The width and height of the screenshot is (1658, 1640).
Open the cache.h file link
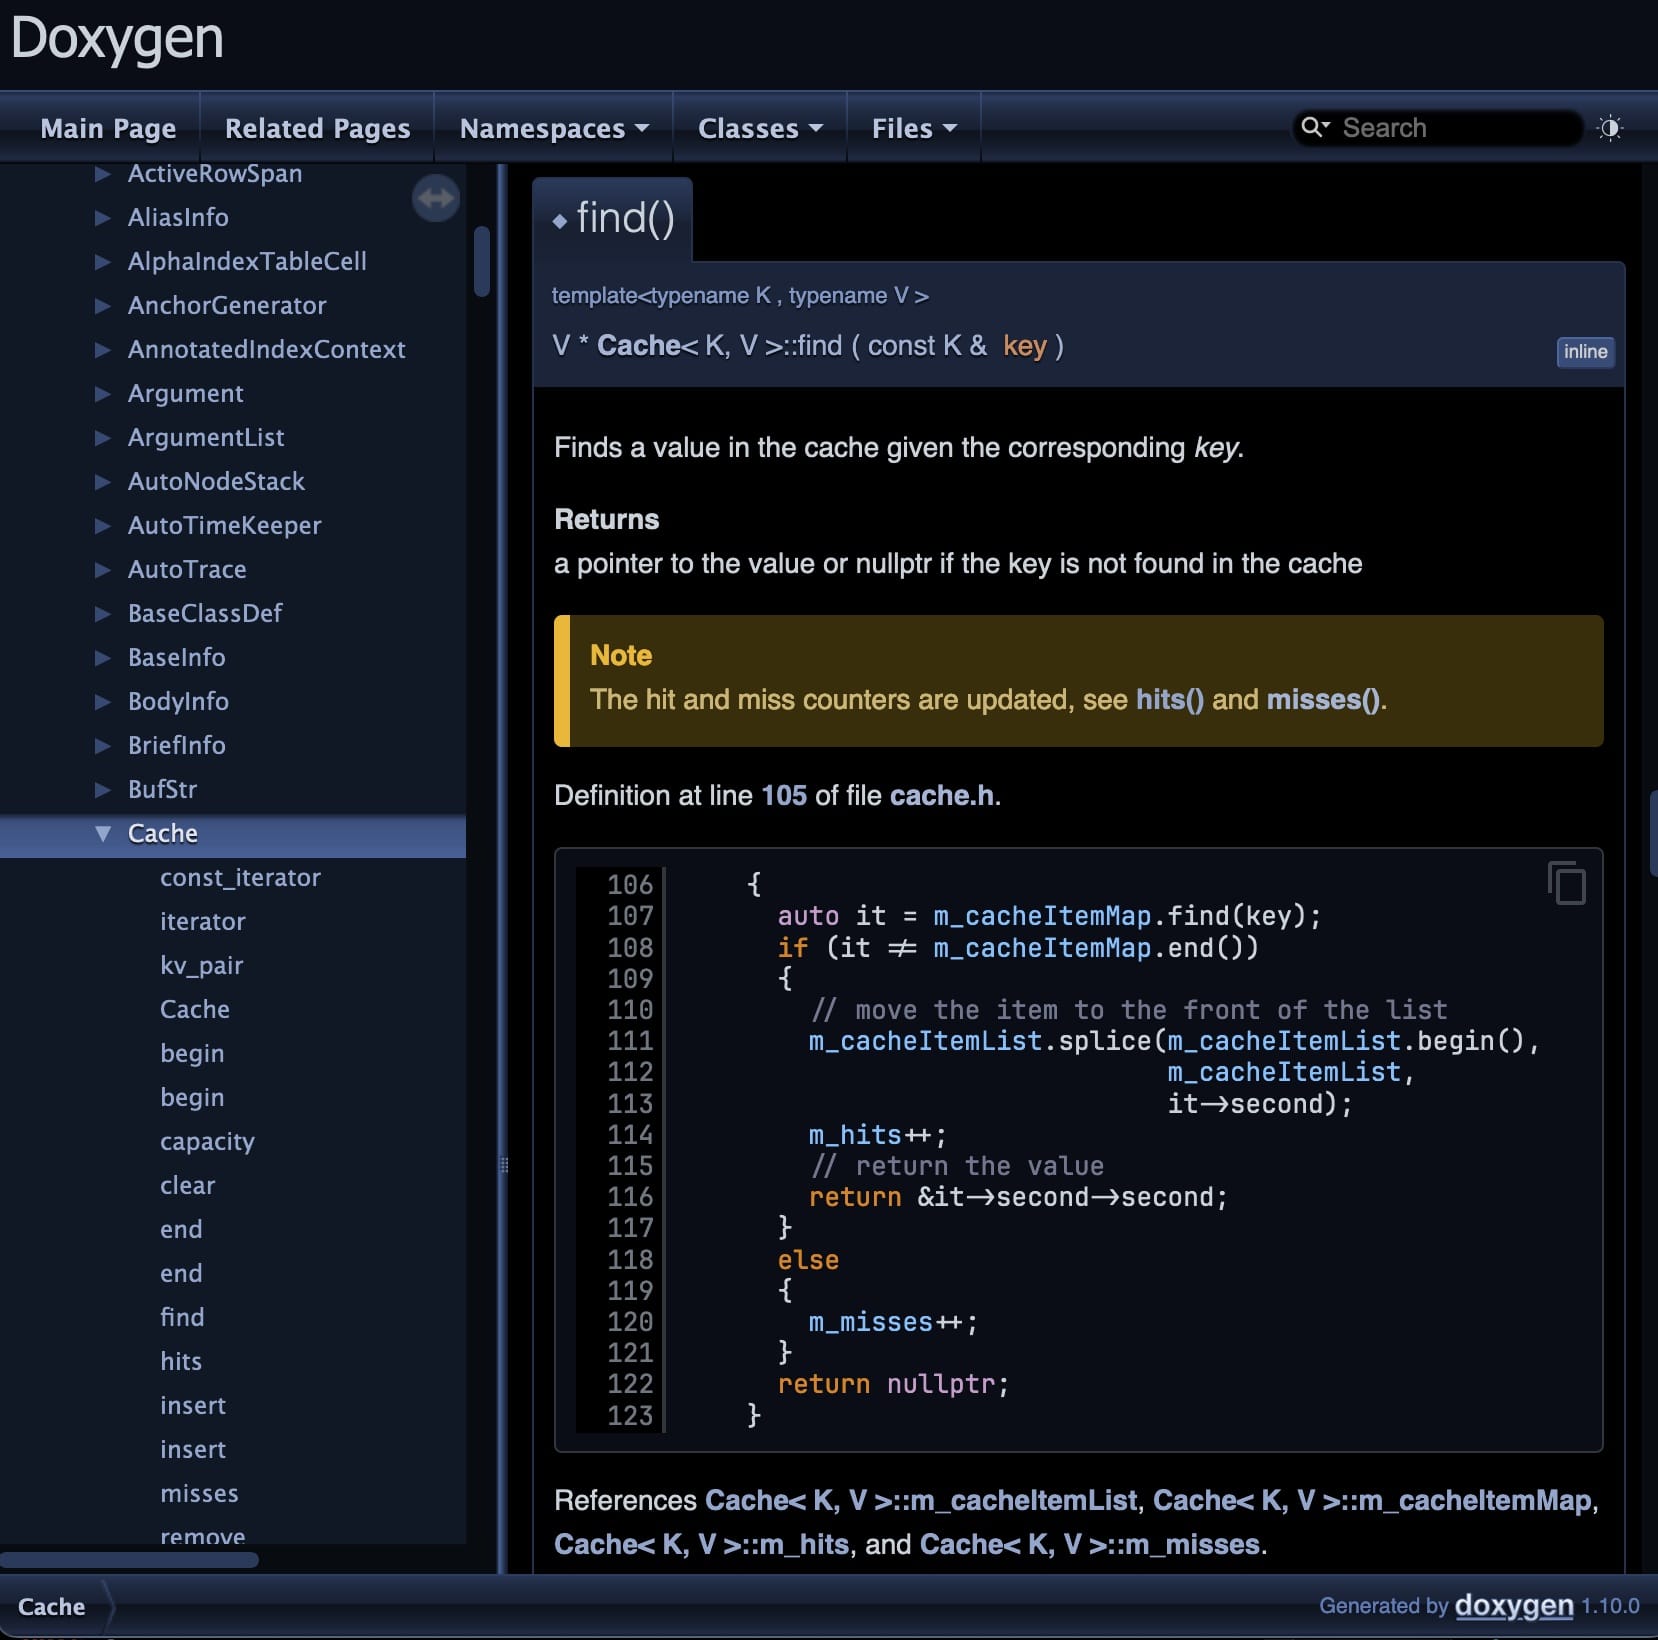[x=941, y=795]
